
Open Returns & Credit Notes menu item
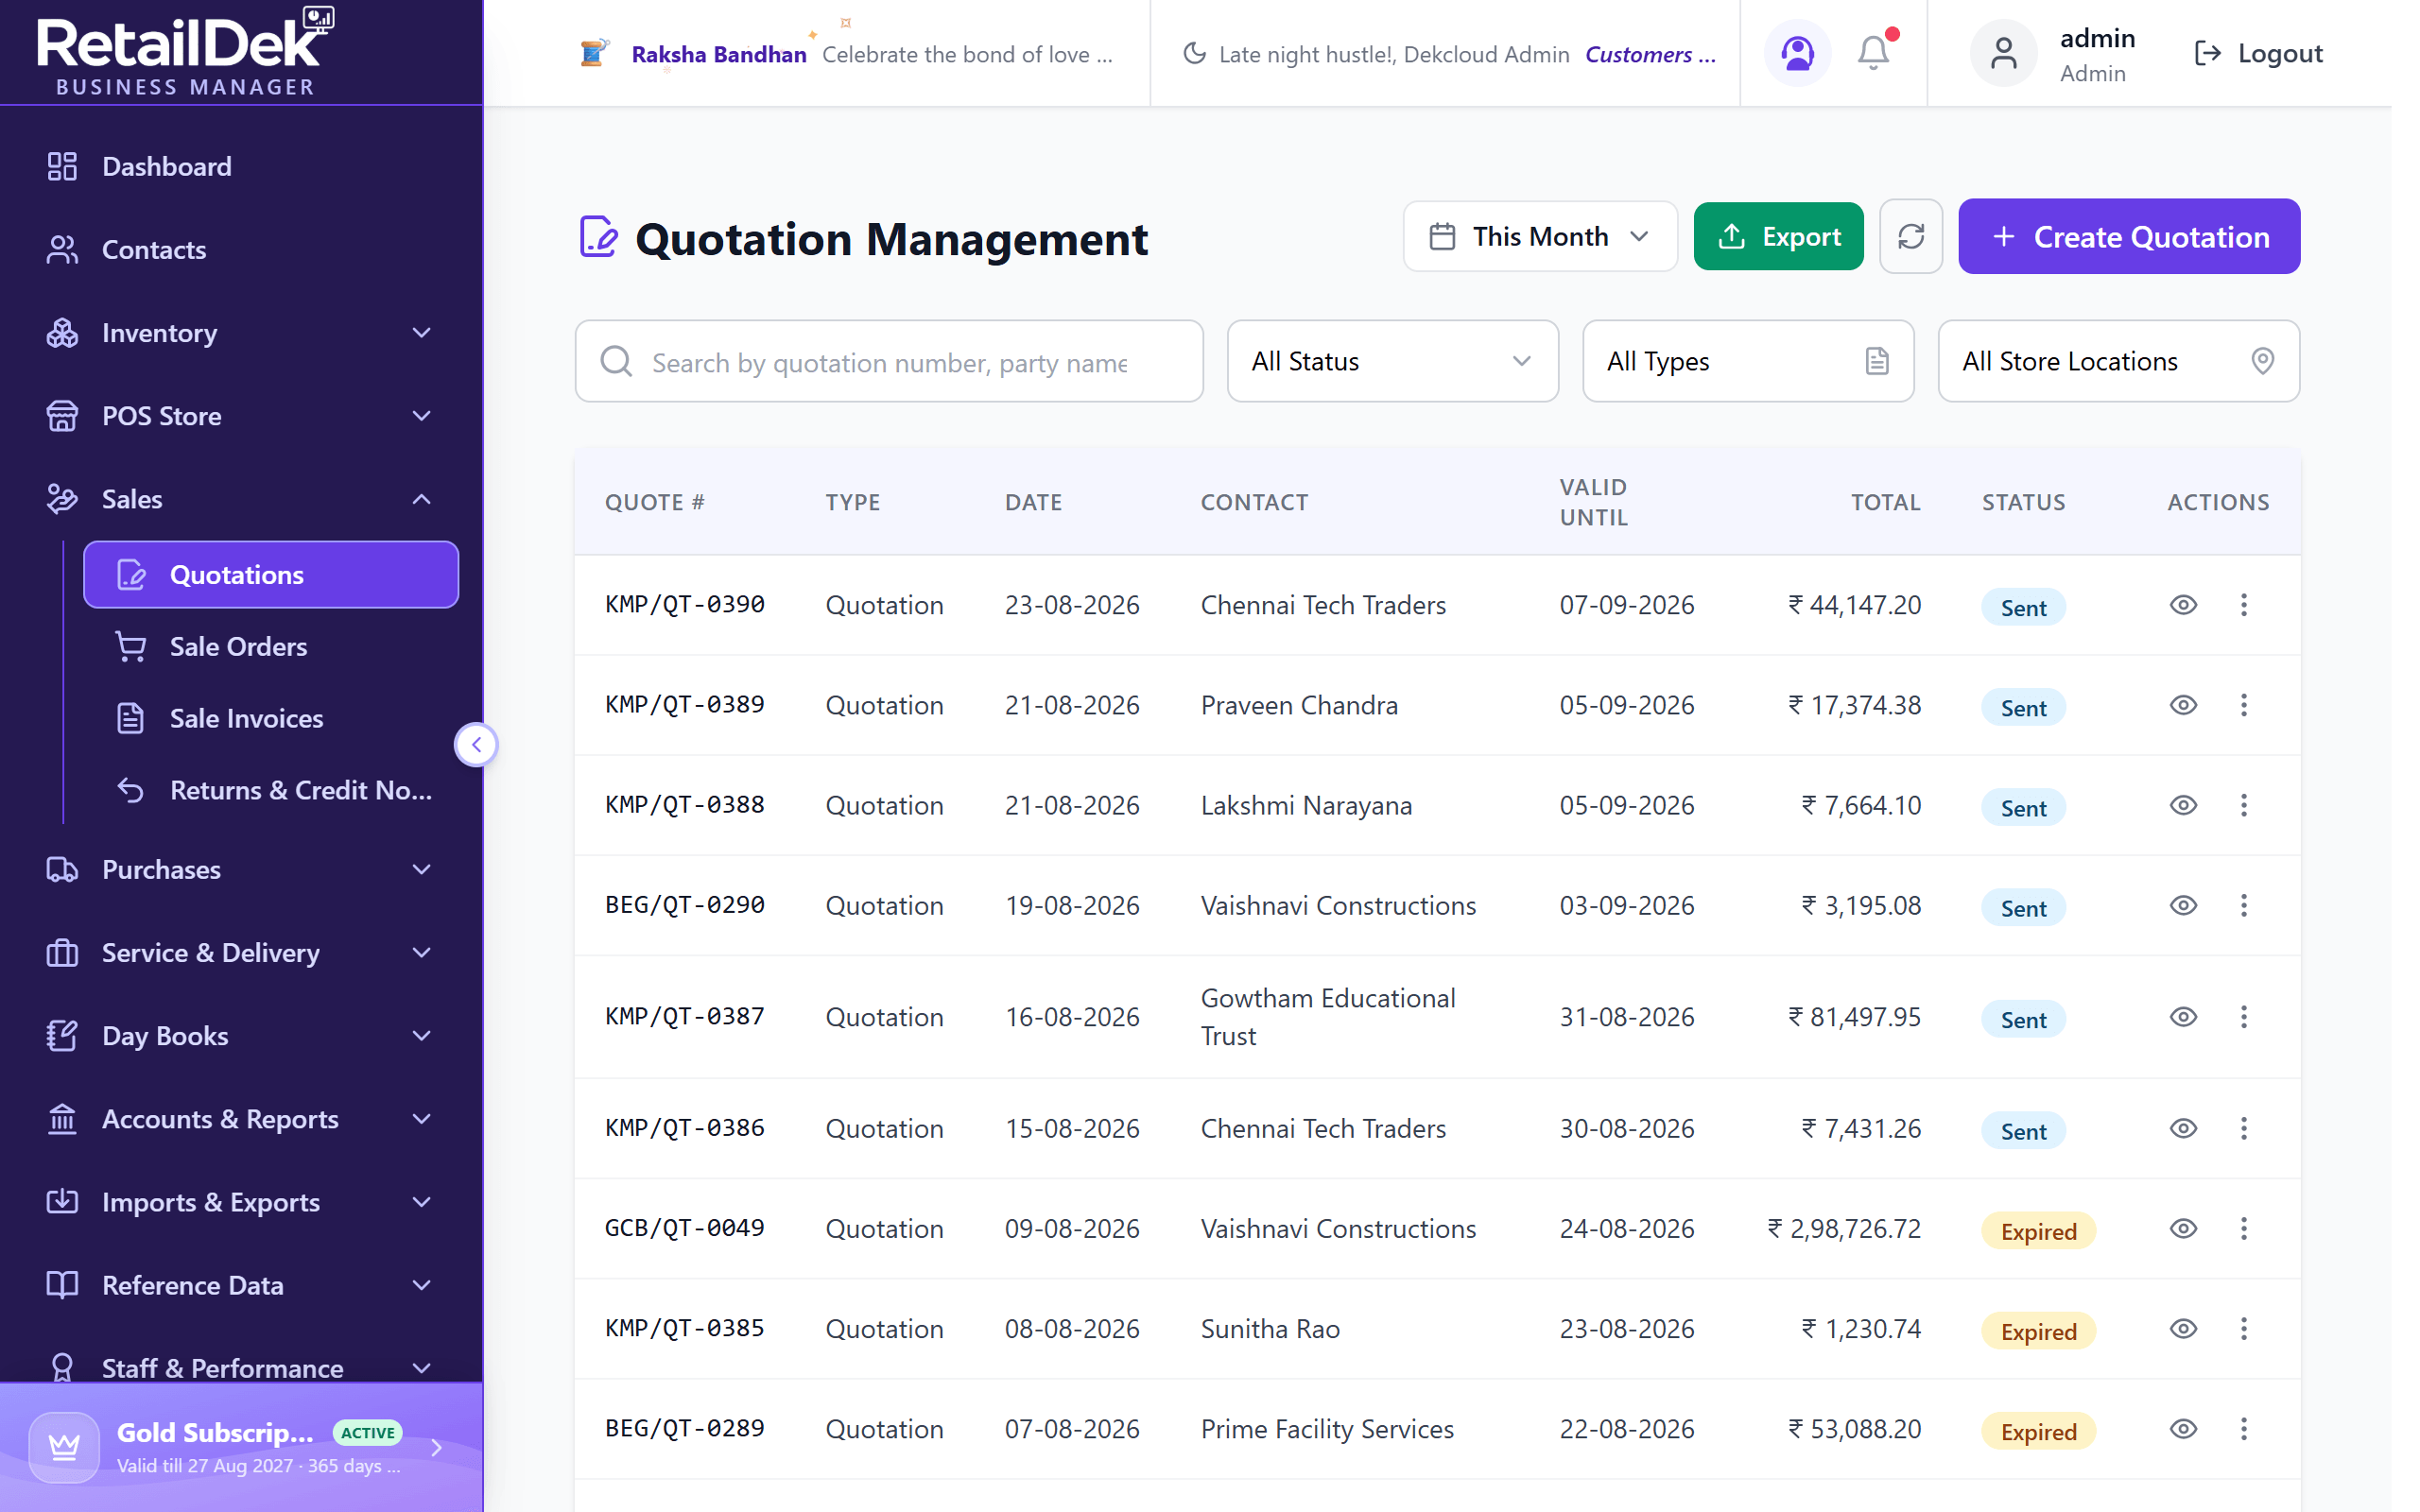[270, 790]
